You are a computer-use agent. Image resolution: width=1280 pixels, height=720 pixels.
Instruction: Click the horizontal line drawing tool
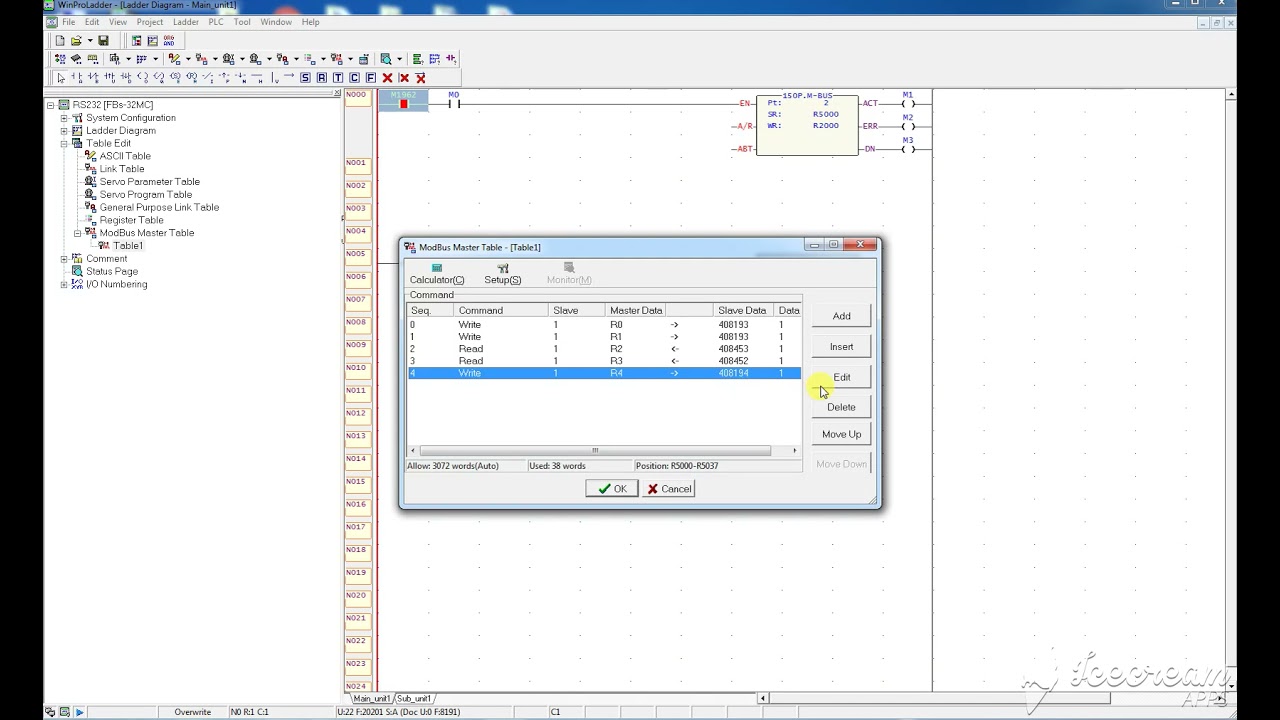[257, 78]
